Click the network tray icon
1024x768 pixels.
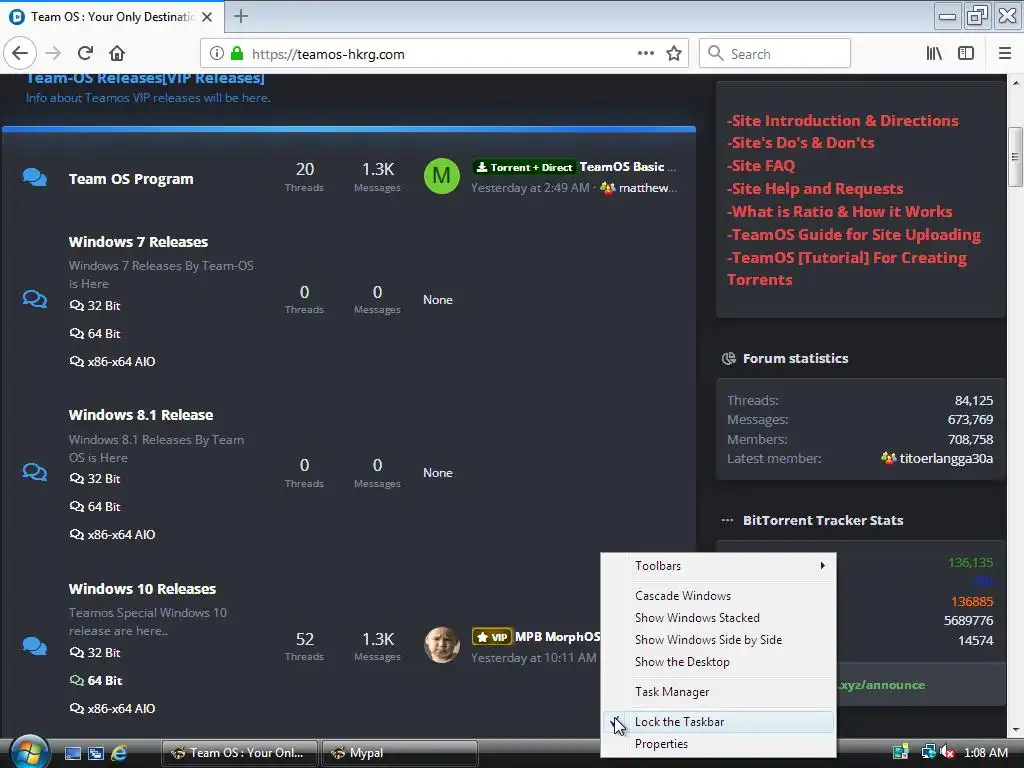pos(928,752)
